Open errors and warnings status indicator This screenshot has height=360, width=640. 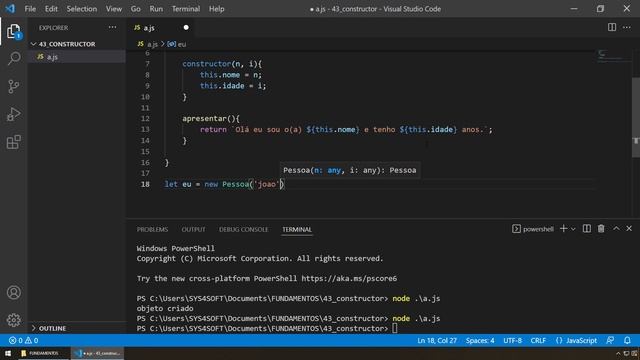pos(23,340)
